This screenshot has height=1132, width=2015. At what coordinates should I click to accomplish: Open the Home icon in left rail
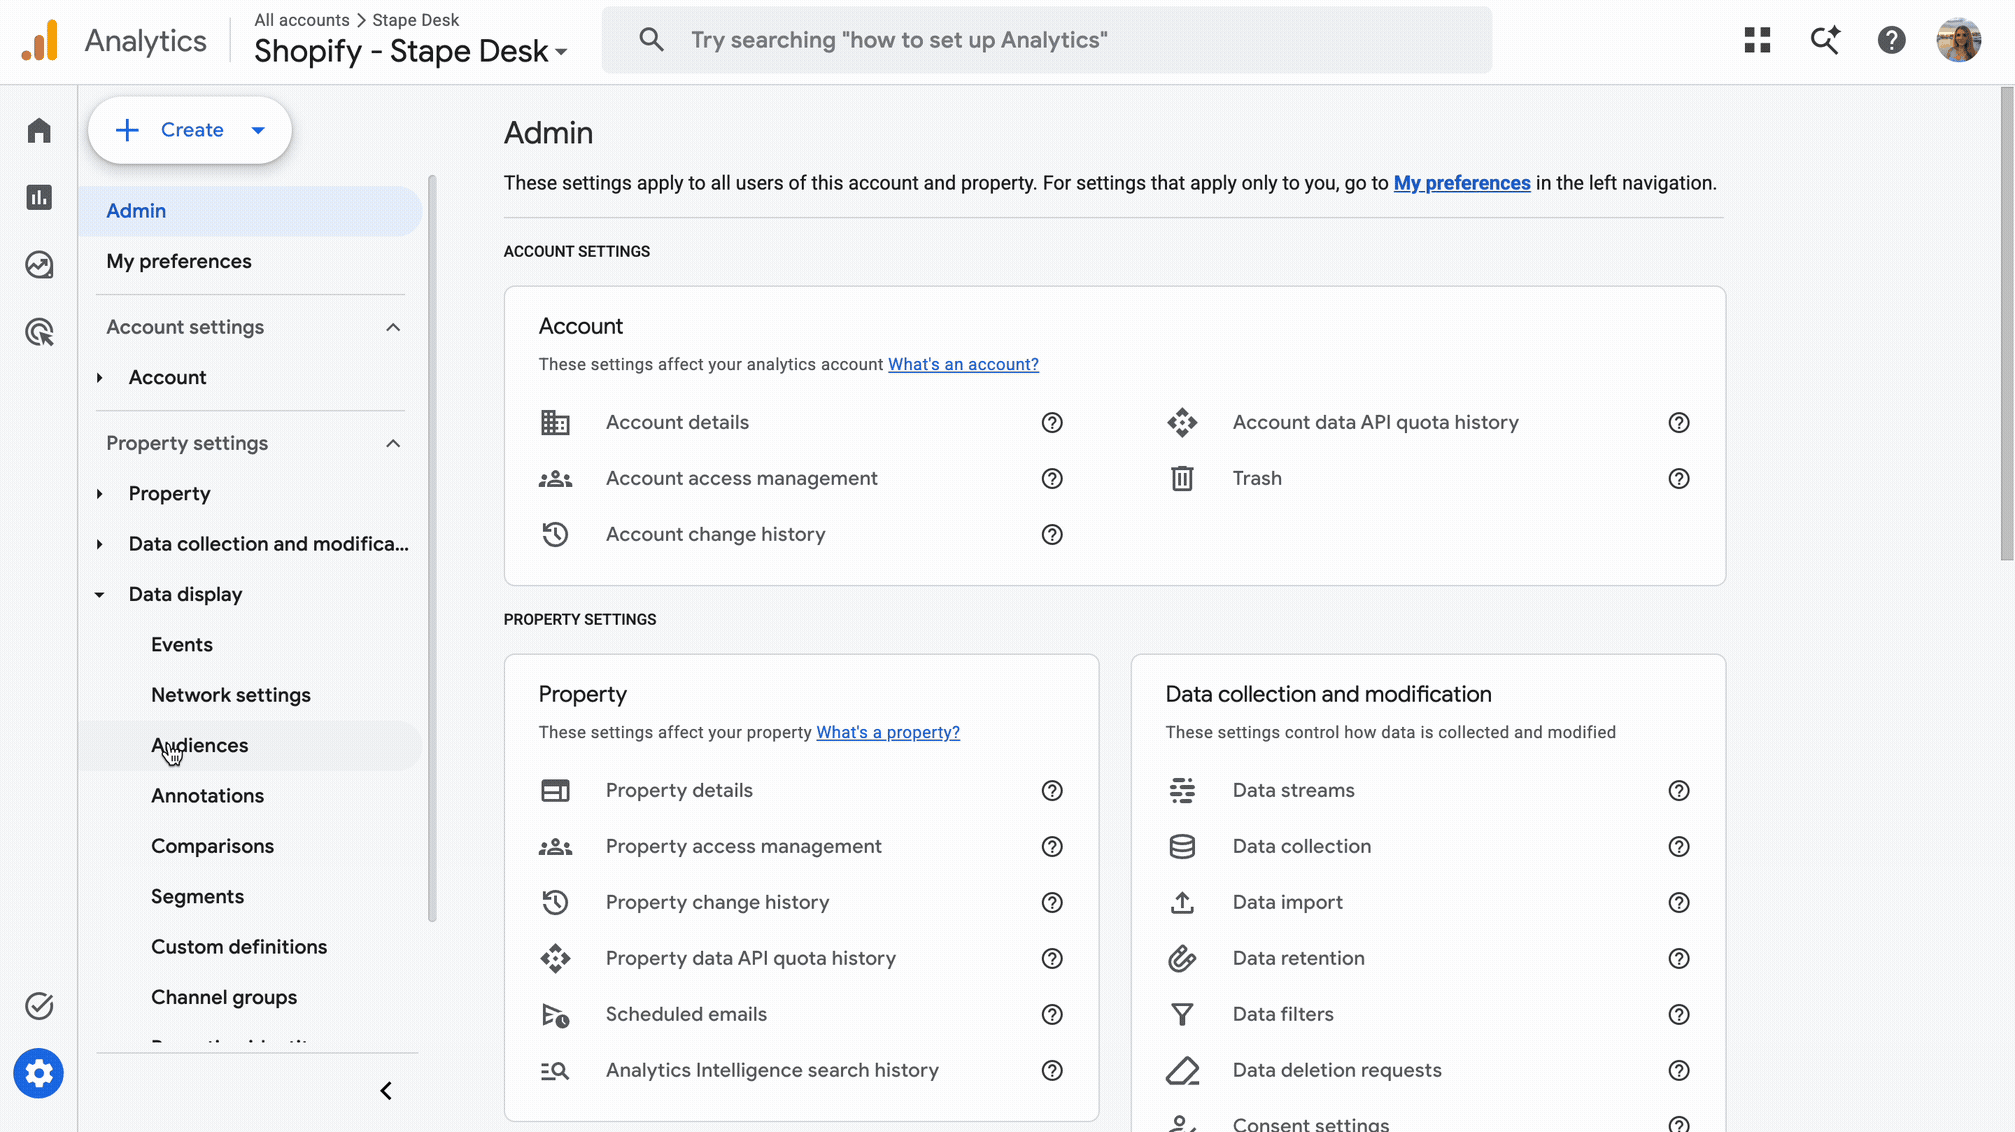click(x=39, y=131)
